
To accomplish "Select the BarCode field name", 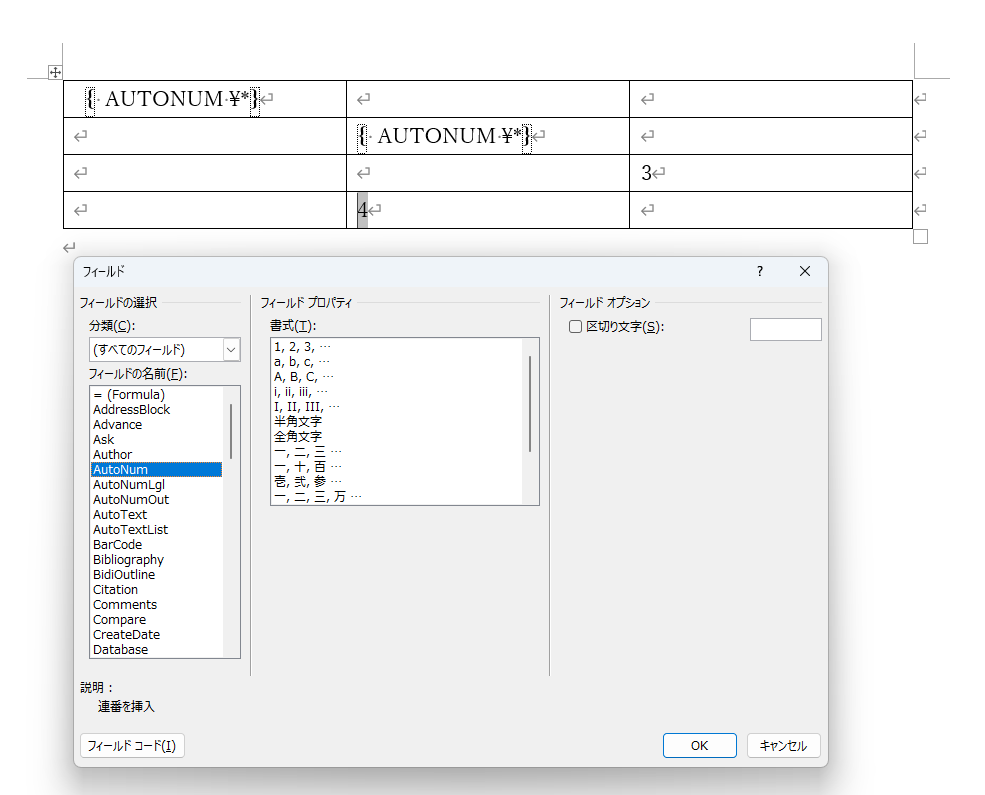I will [x=117, y=544].
